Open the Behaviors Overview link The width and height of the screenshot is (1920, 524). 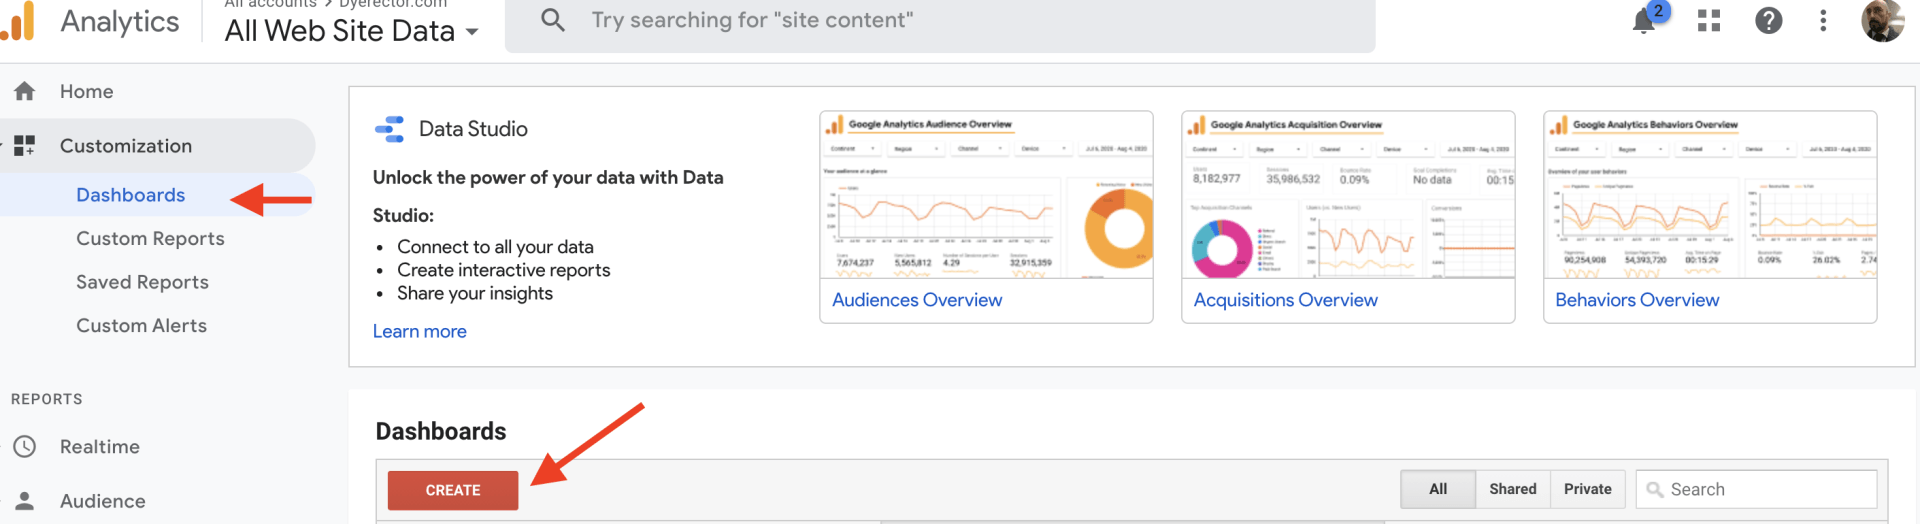pos(1637,300)
